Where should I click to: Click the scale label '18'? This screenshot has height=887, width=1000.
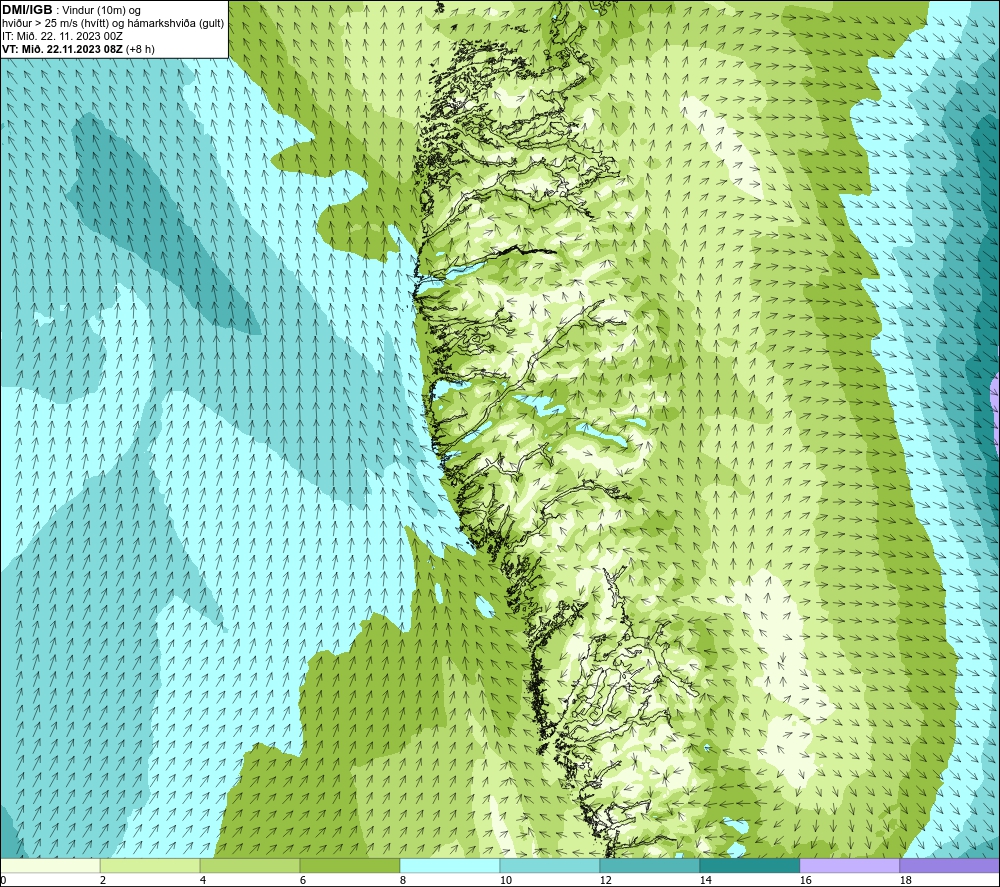[x=906, y=880]
